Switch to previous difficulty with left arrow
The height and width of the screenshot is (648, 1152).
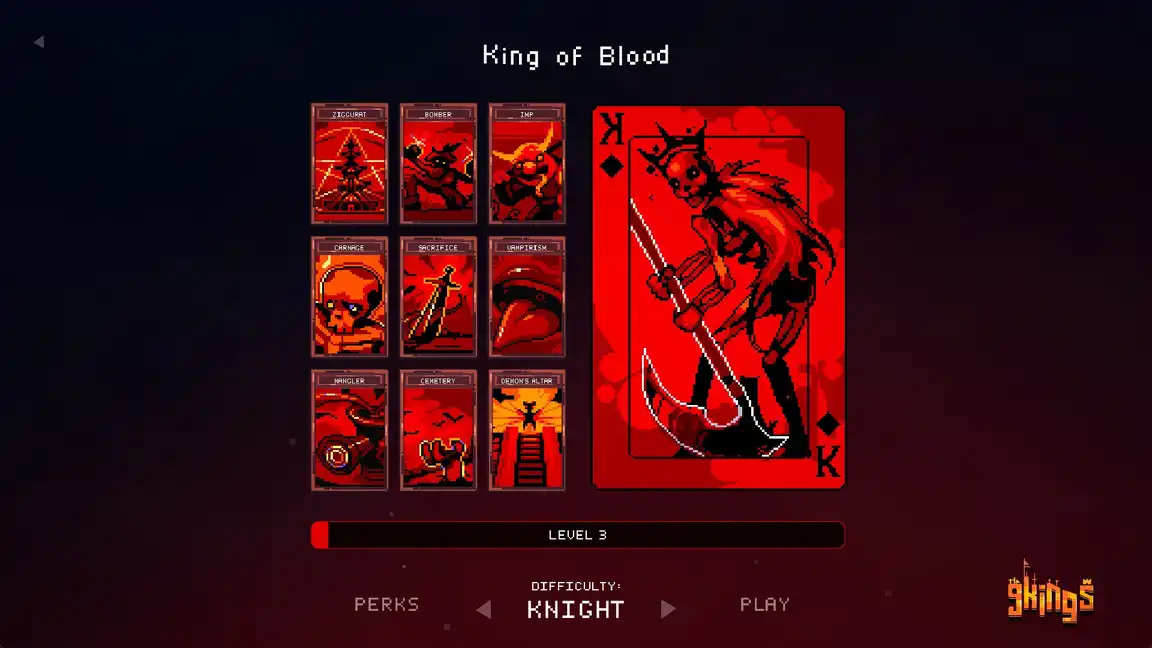(x=483, y=609)
